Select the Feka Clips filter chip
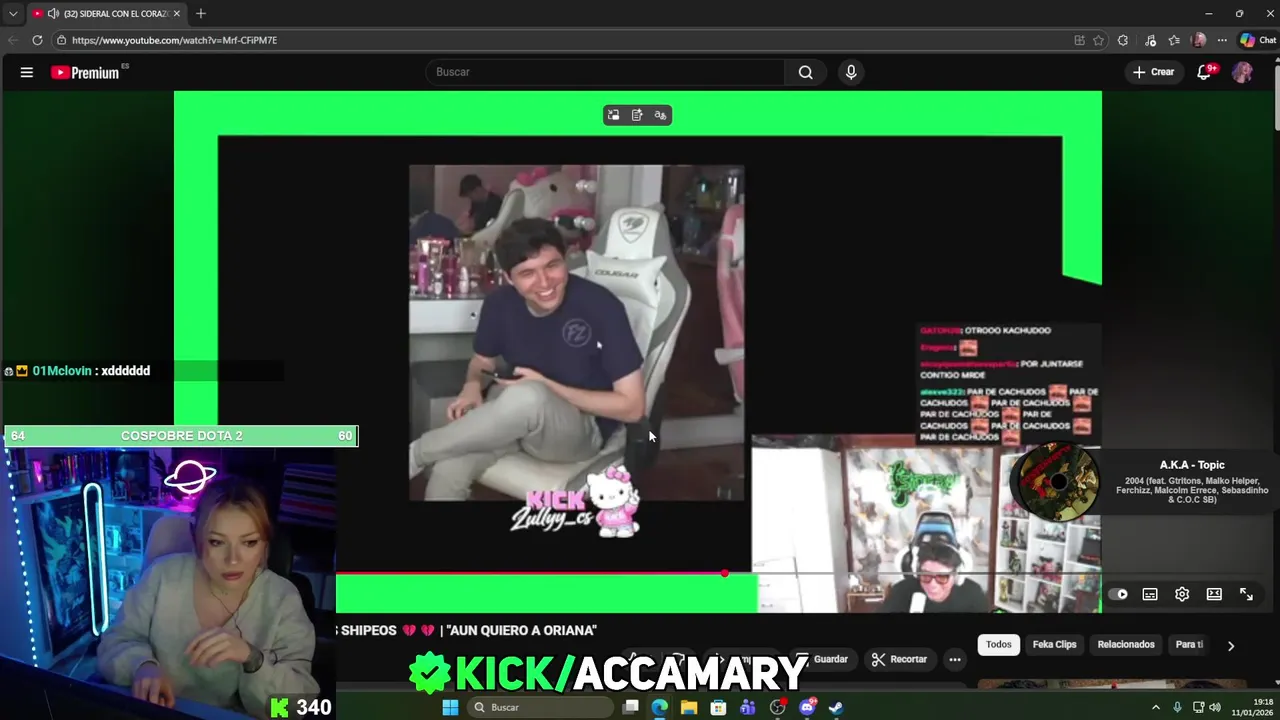 (1054, 644)
